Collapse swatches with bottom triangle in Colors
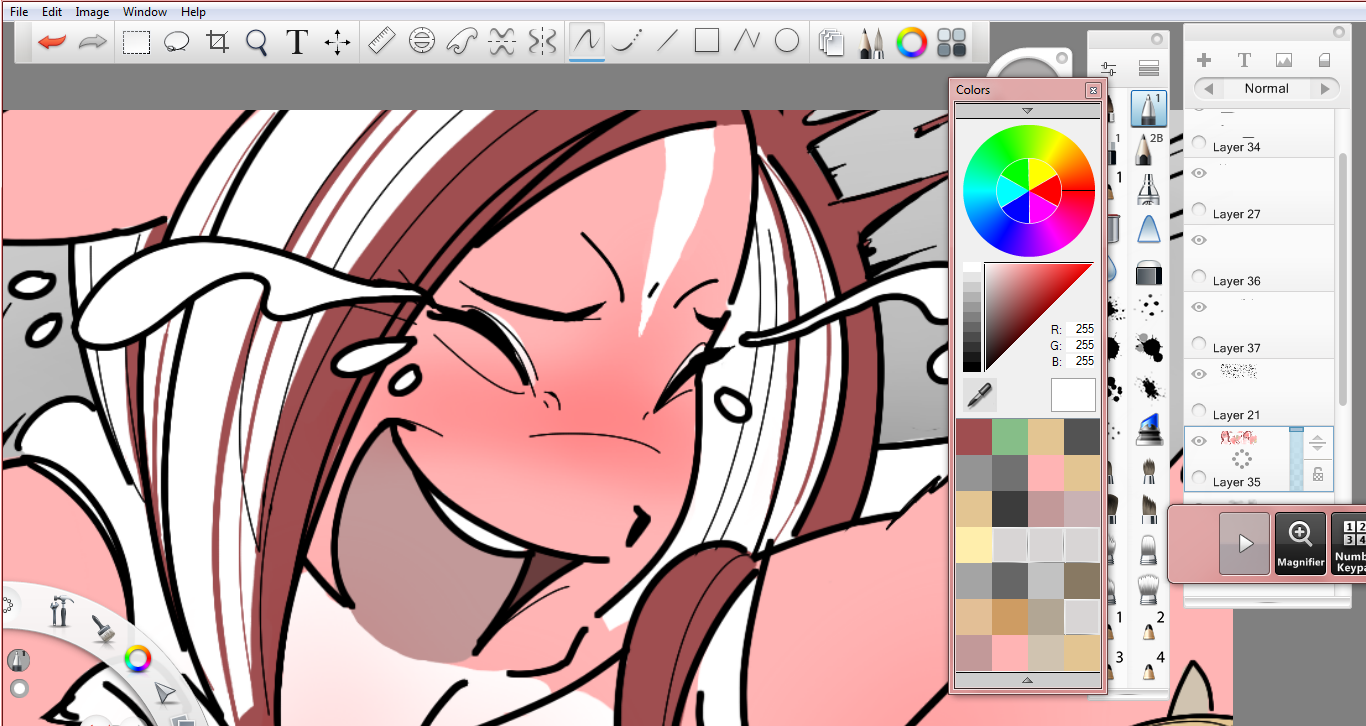 (1027, 680)
